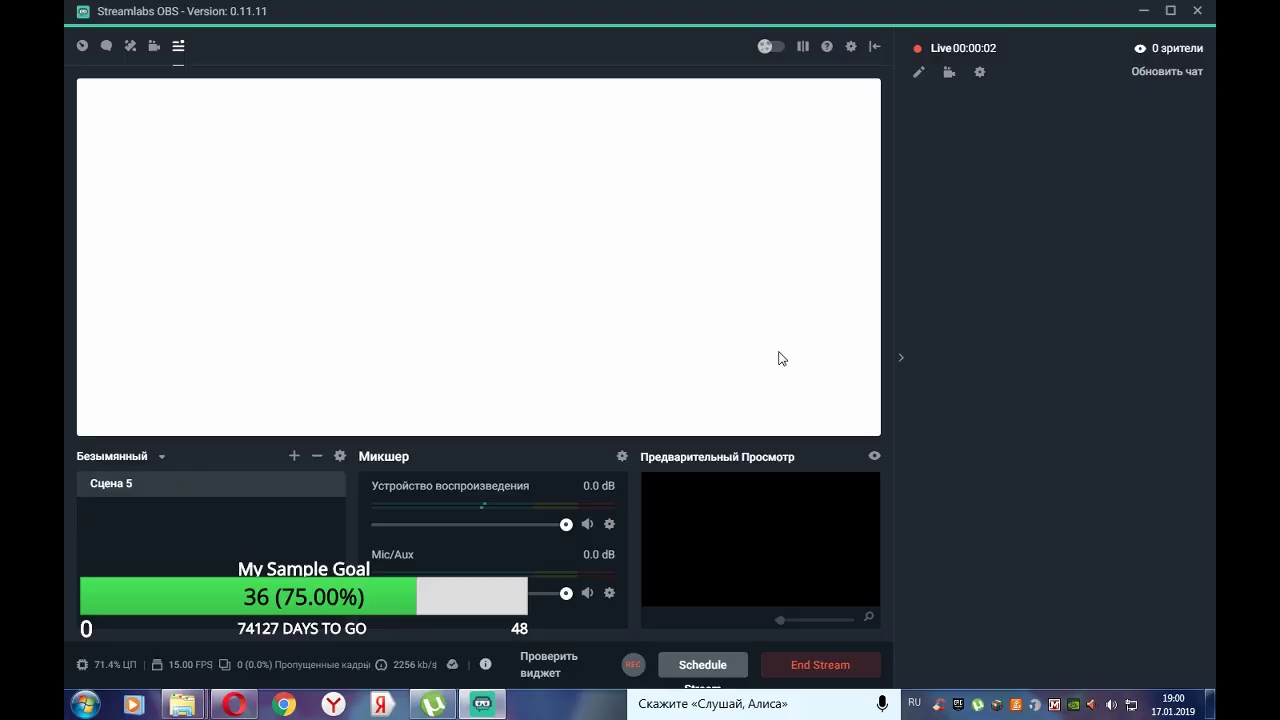Open chat panel settings gear
Viewport: 1280px width, 720px height.
[x=980, y=72]
